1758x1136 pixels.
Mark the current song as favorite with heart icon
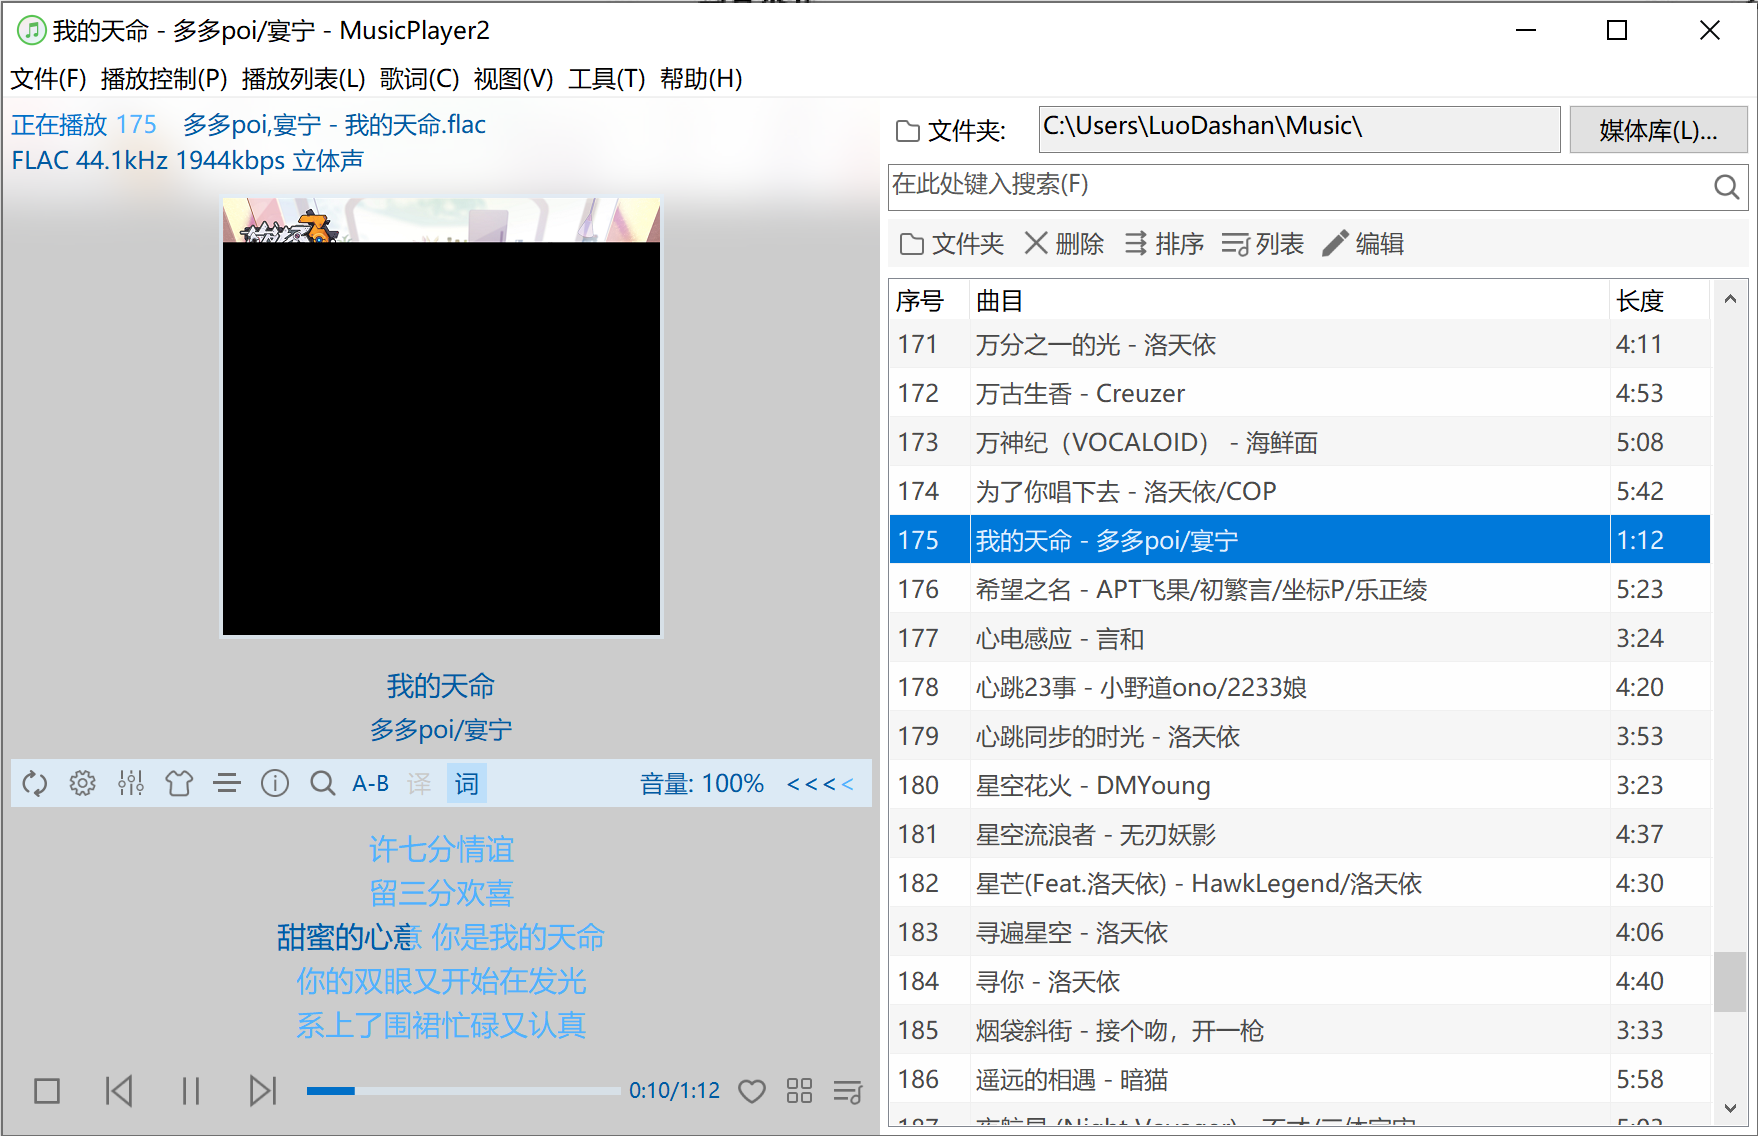[752, 1090]
